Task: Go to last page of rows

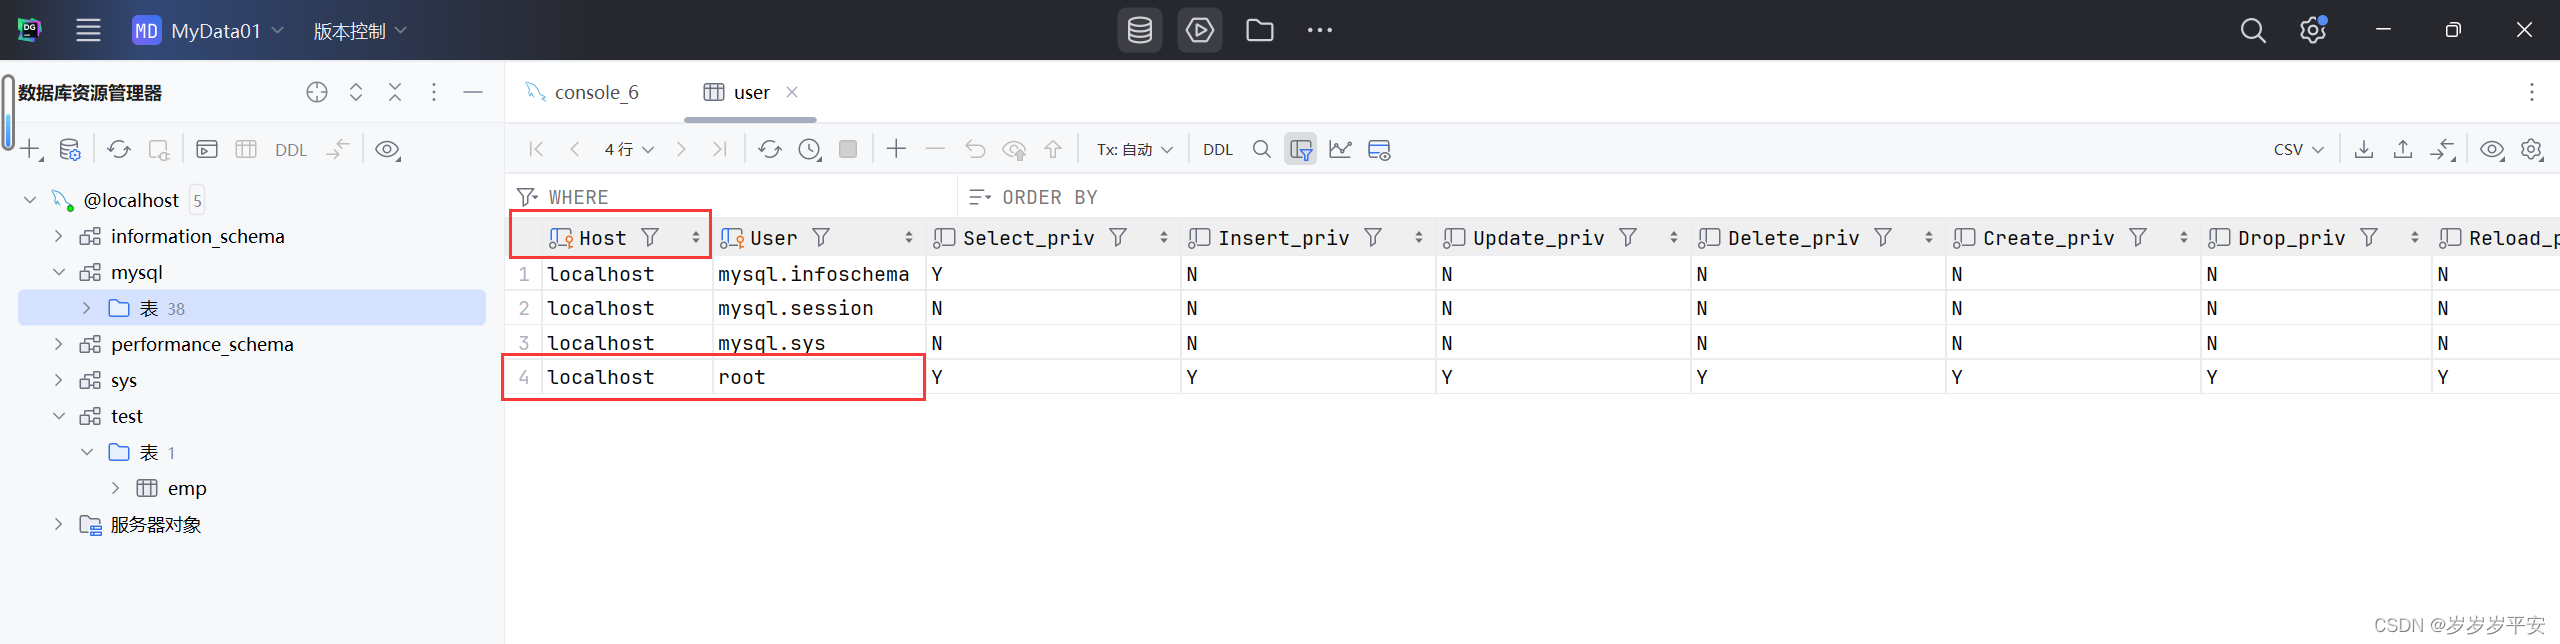Action: (719, 149)
